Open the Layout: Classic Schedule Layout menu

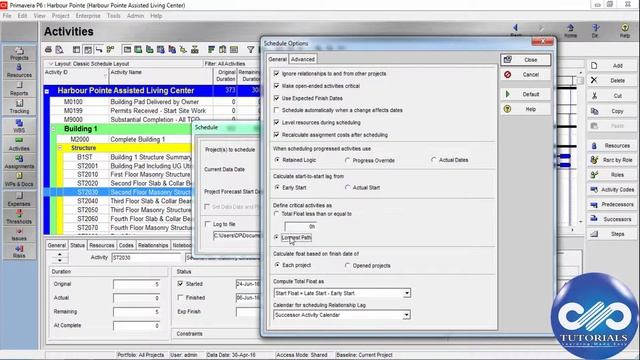click(x=89, y=64)
